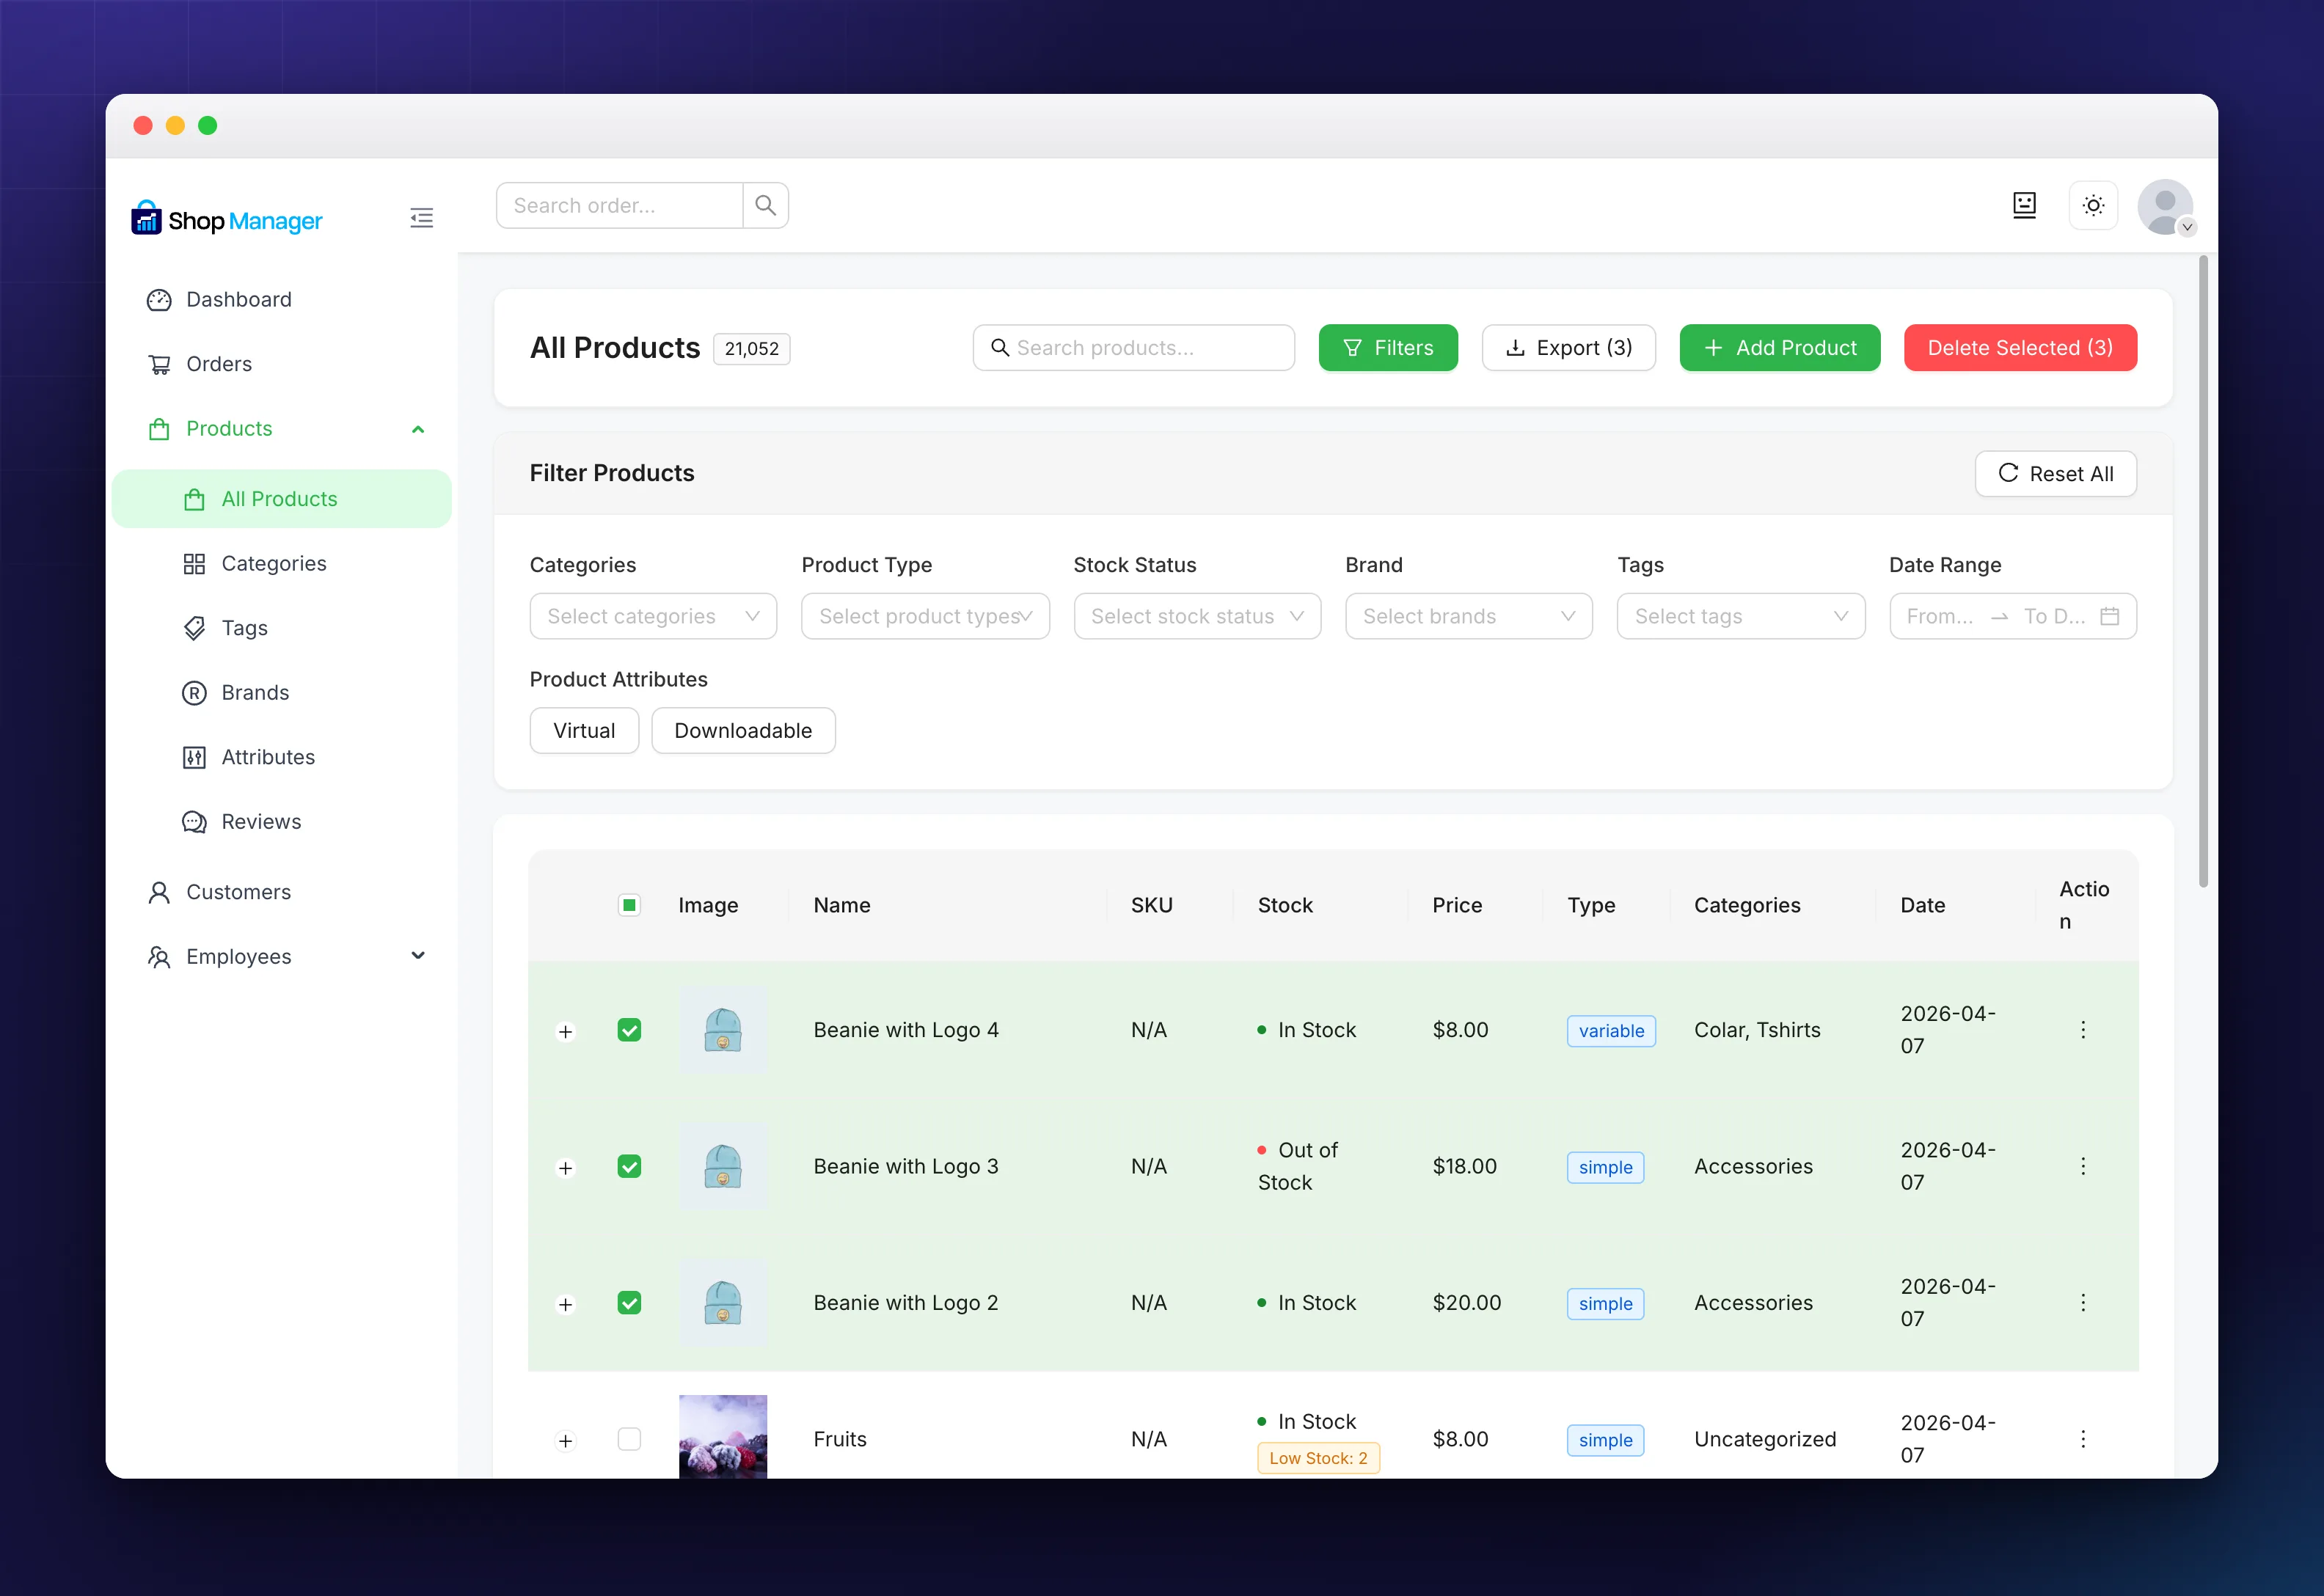Toggle the Virtual attribute filter
The height and width of the screenshot is (1596, 2324).
(x=584, y=731)
